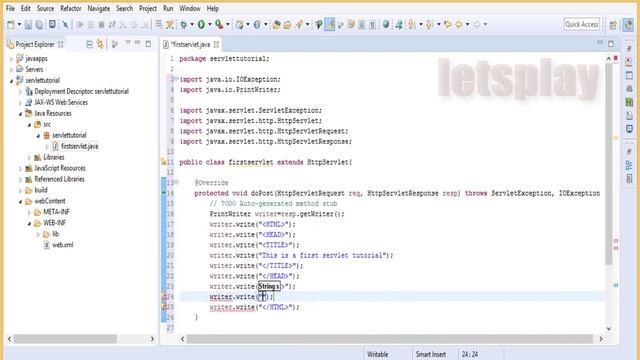Image resolution: width=640 pixels, height=360 pixels.
Task: Expand the javaapps project node
Action: (11, 59)
